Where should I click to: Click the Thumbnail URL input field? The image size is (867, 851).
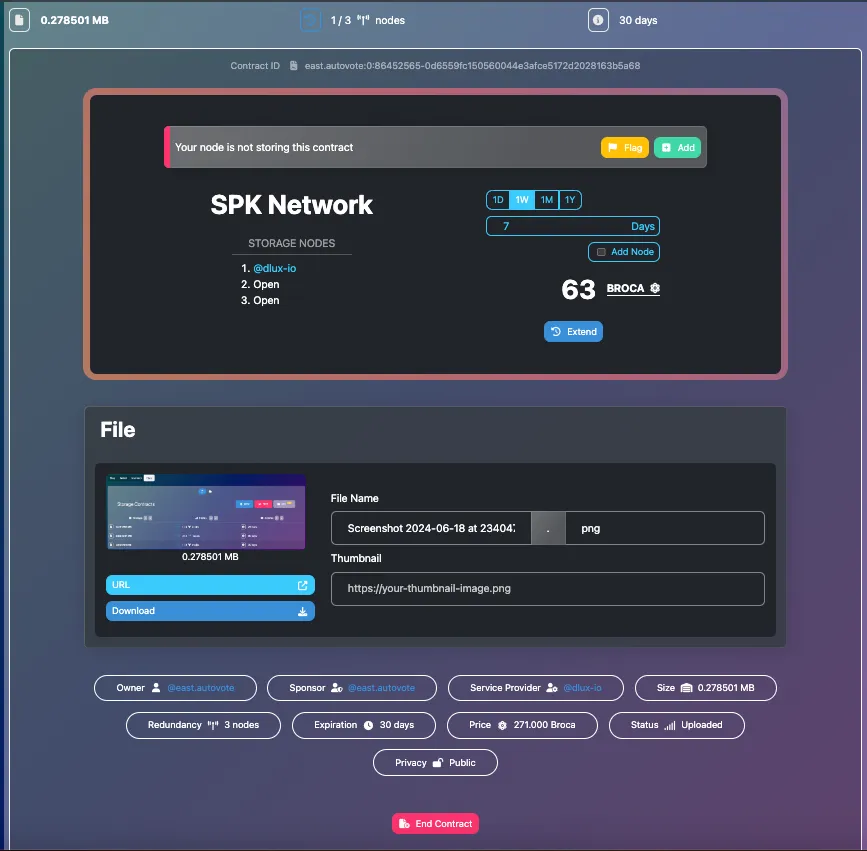click(x=547, y=589)
